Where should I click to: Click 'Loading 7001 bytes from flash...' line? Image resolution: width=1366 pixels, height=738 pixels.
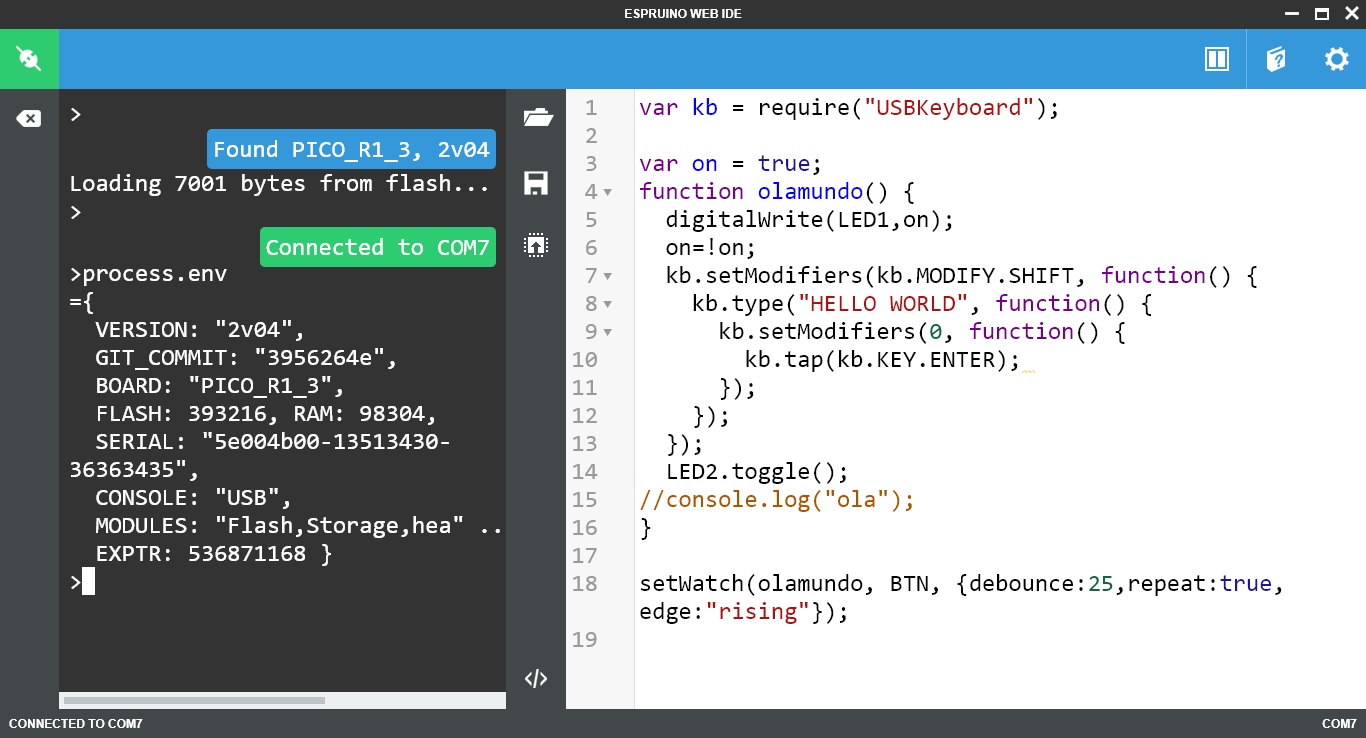pos(279,184)
